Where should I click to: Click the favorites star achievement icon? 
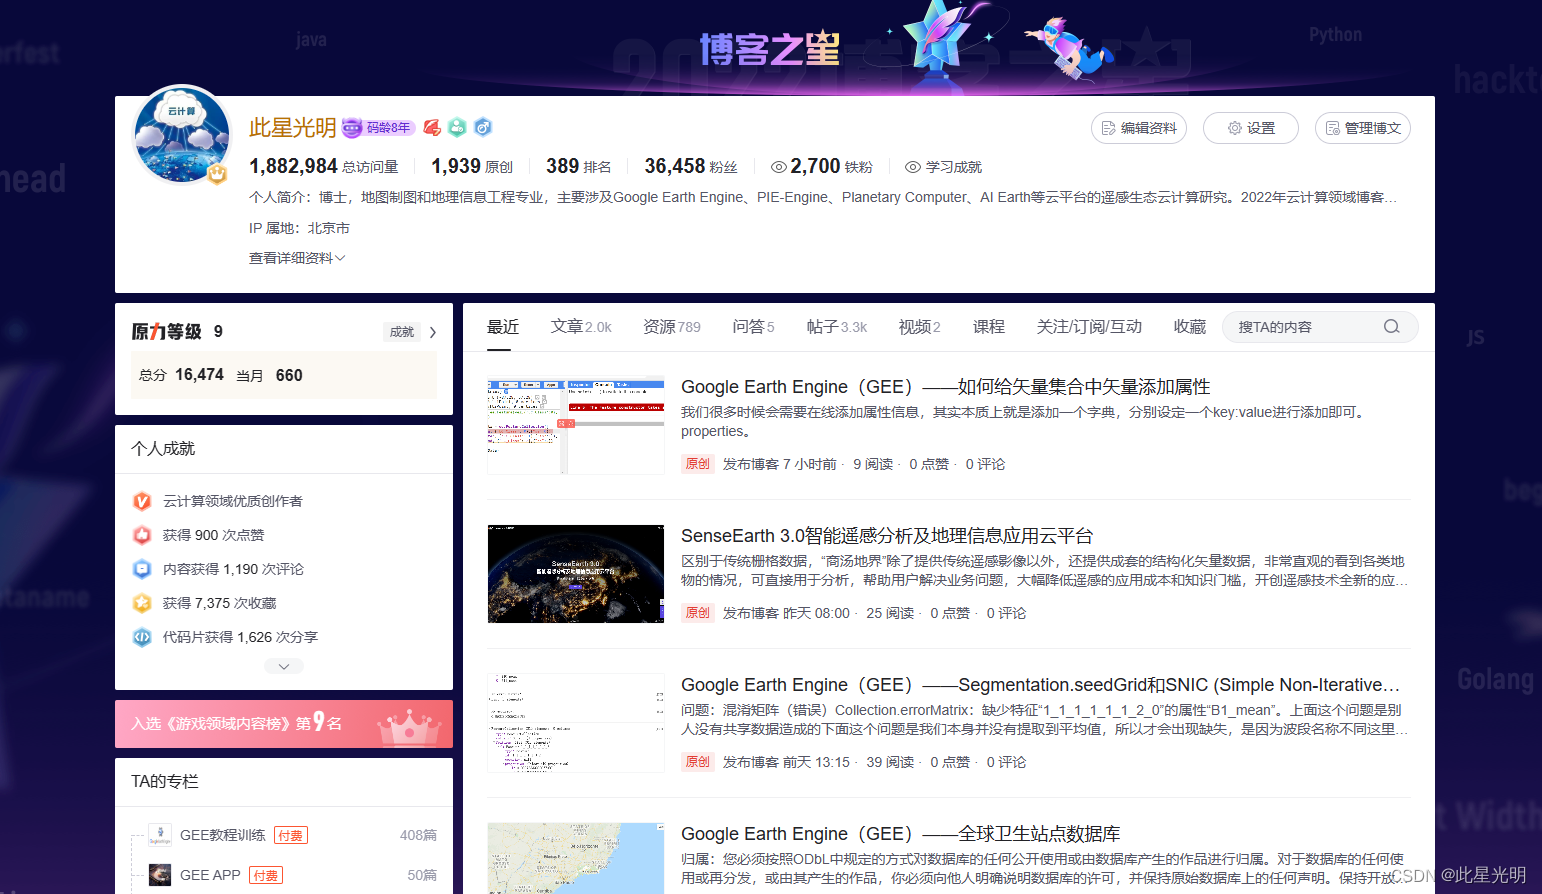tap(141, 602)
